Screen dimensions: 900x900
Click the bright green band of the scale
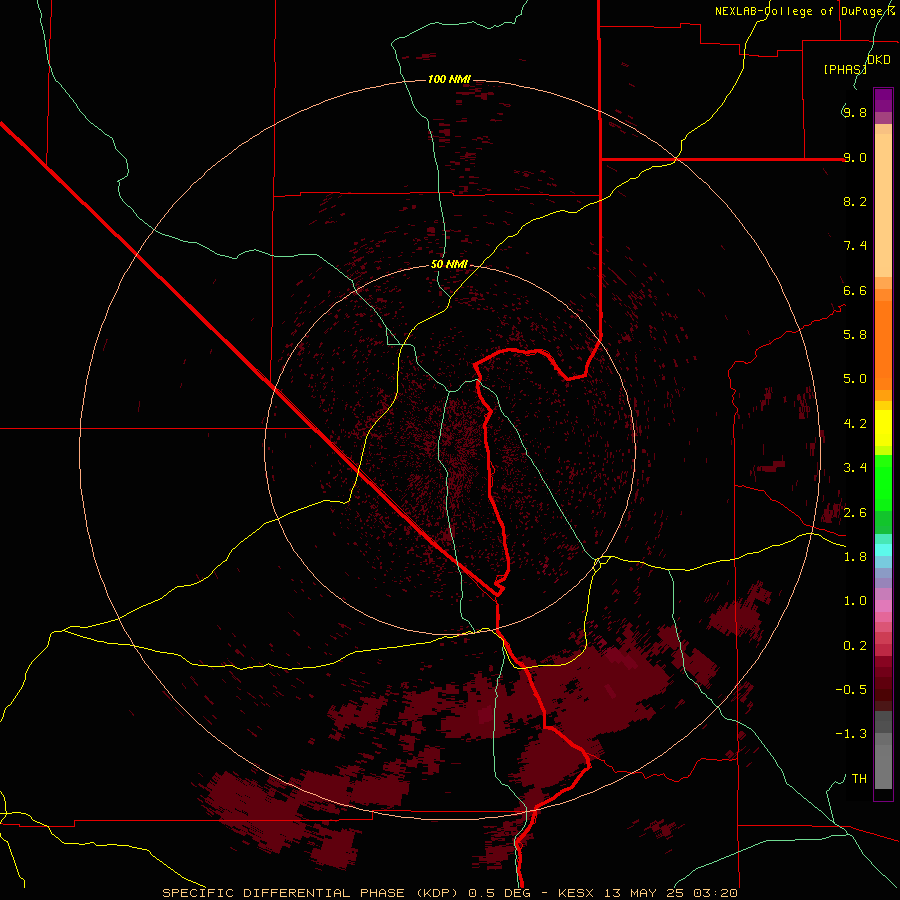coord(883,483)
